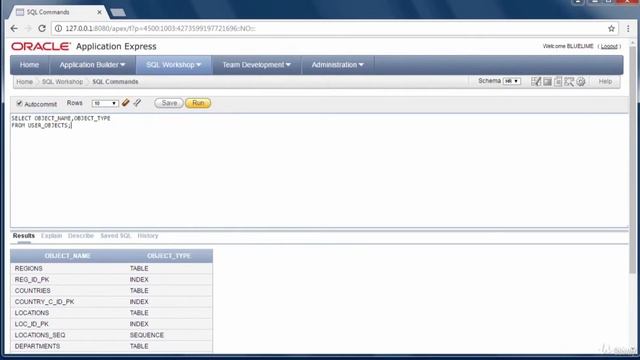The height and width of the screenshot is (360, 640).
Task: Open the Rows count dropdown
Action: (x=105, y=103)
